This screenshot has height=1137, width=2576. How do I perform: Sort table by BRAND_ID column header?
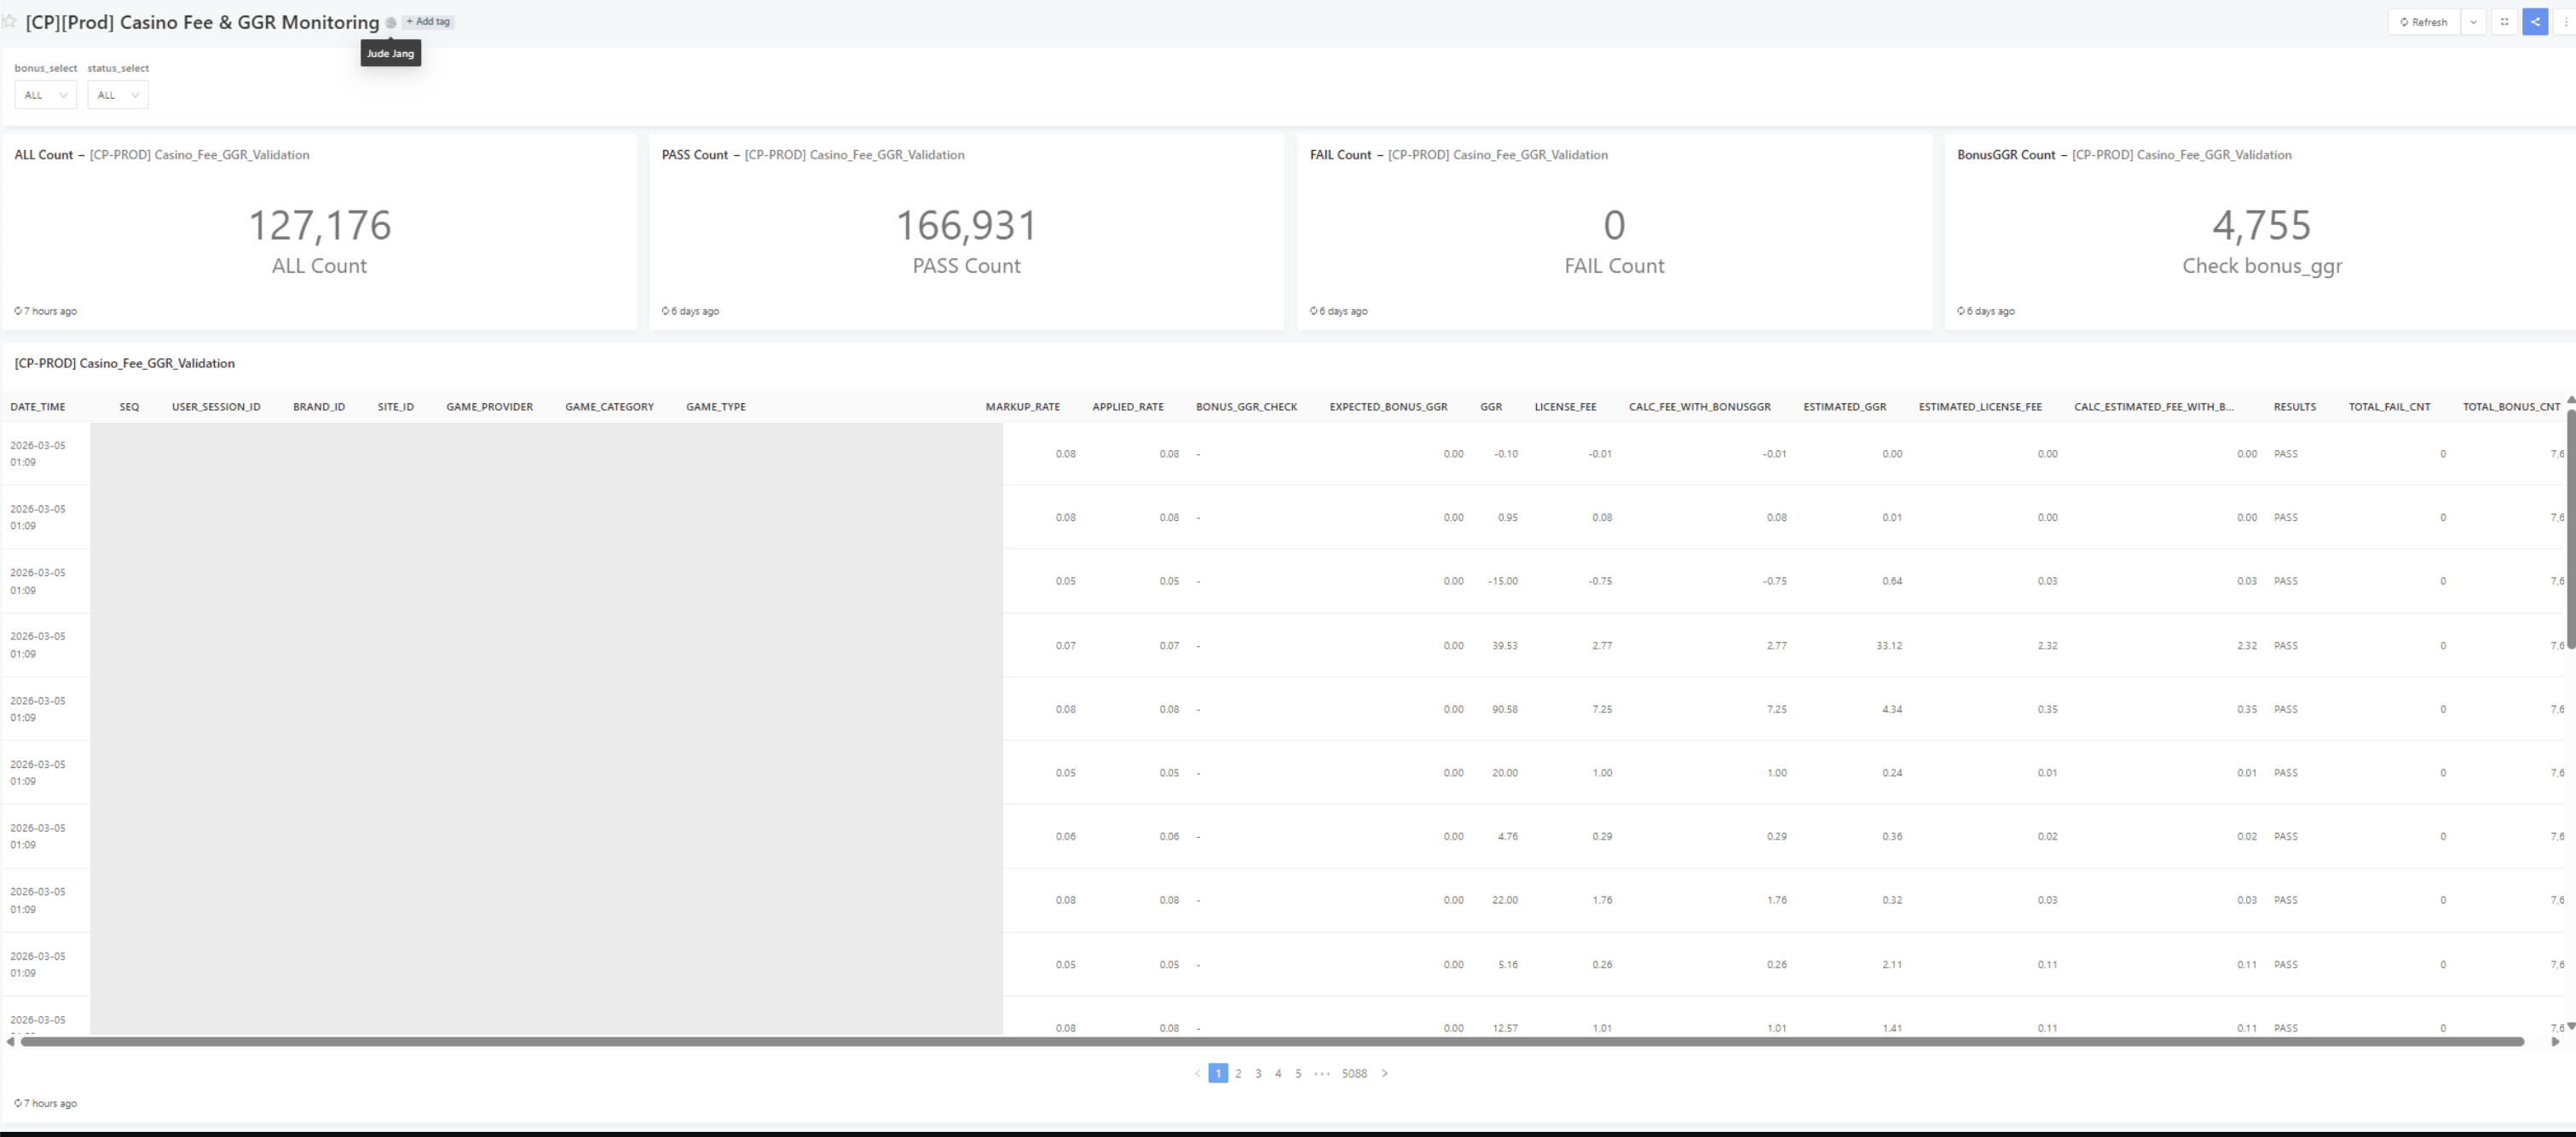(319, 407)
